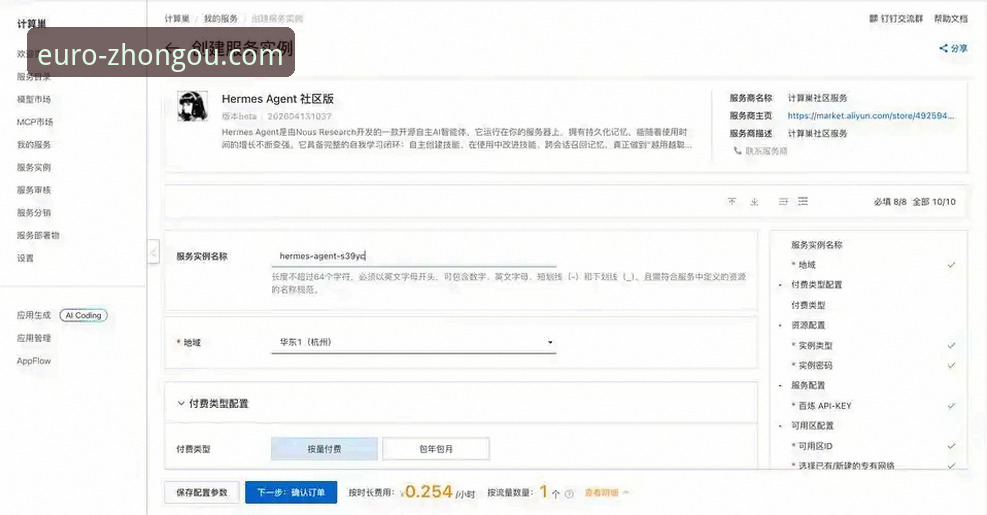Open the 地域 region dropdown 华东1（杭州）
The height and width of the screenshot is (515, 987).
point(414,342)
